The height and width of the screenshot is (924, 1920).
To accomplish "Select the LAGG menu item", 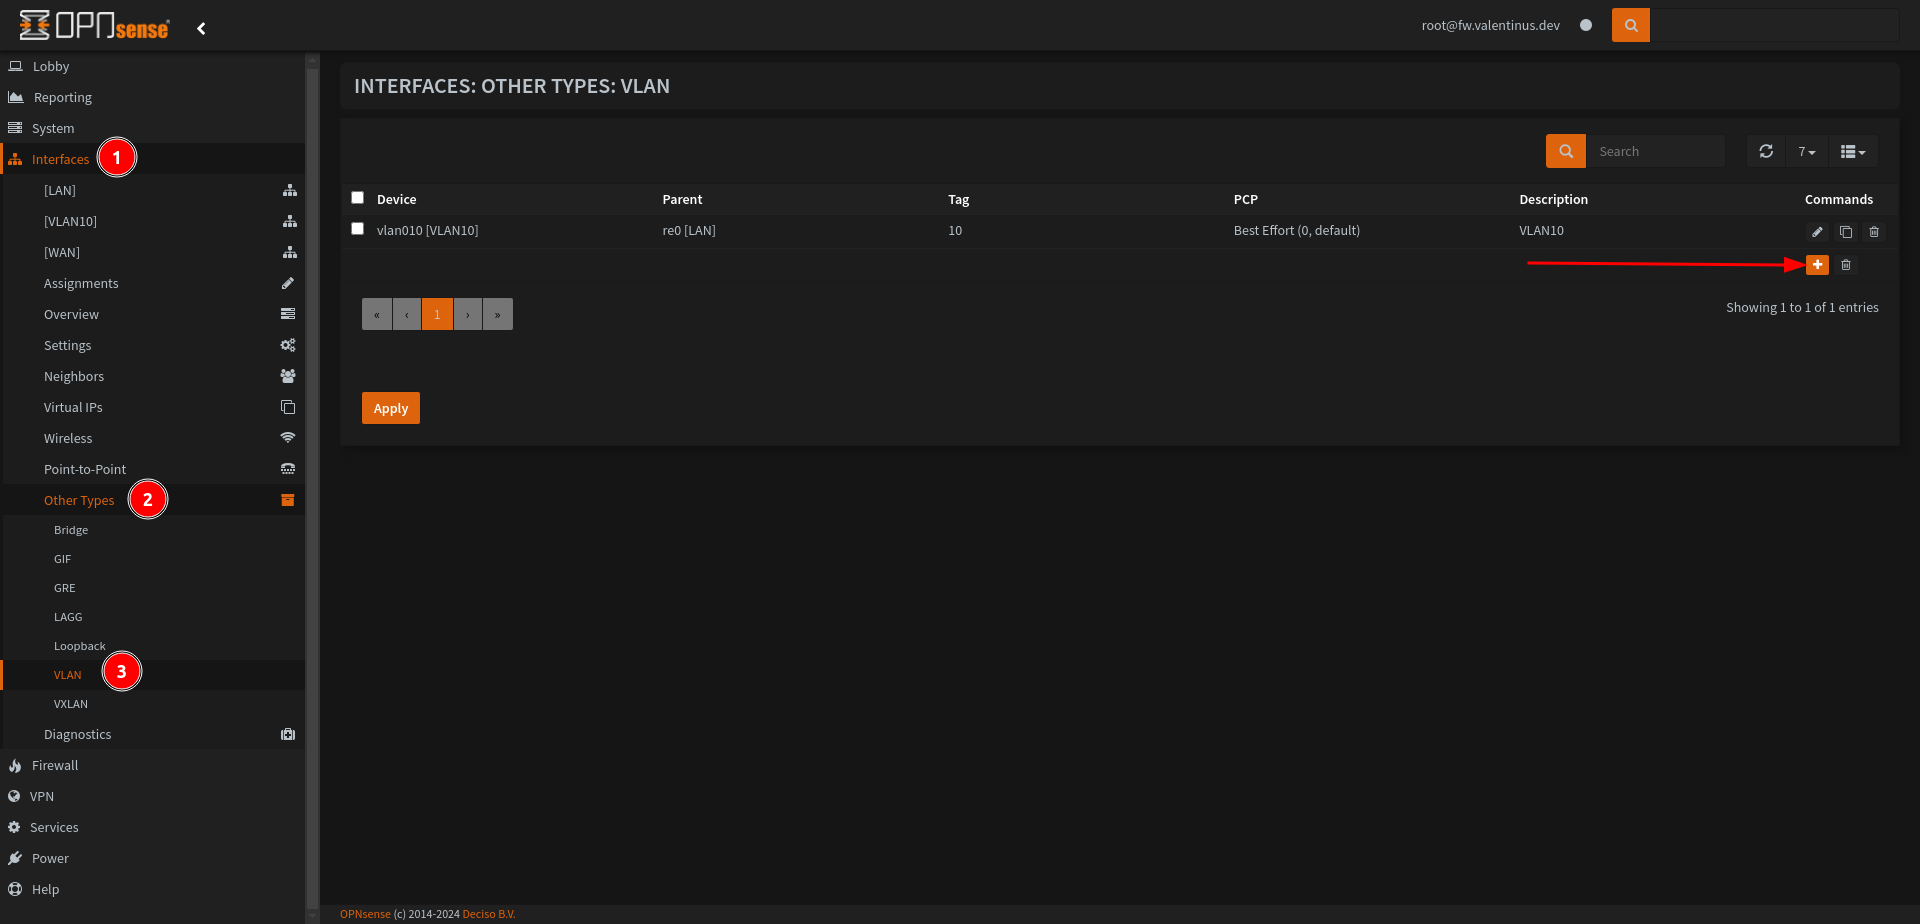I will [68, 617].
